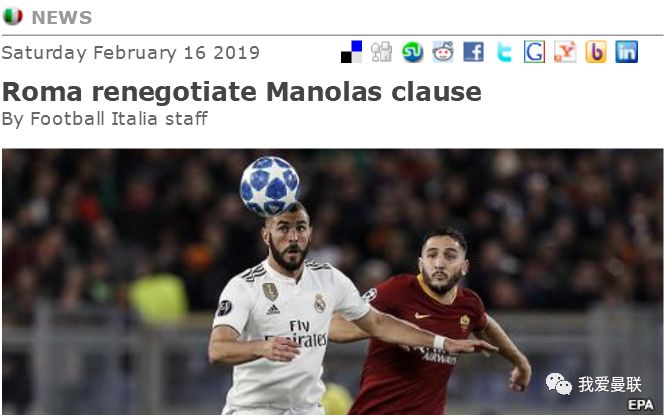Click the Champions League ball in the photo
Screen dimensions: 664x415
[x=270, y=186]
